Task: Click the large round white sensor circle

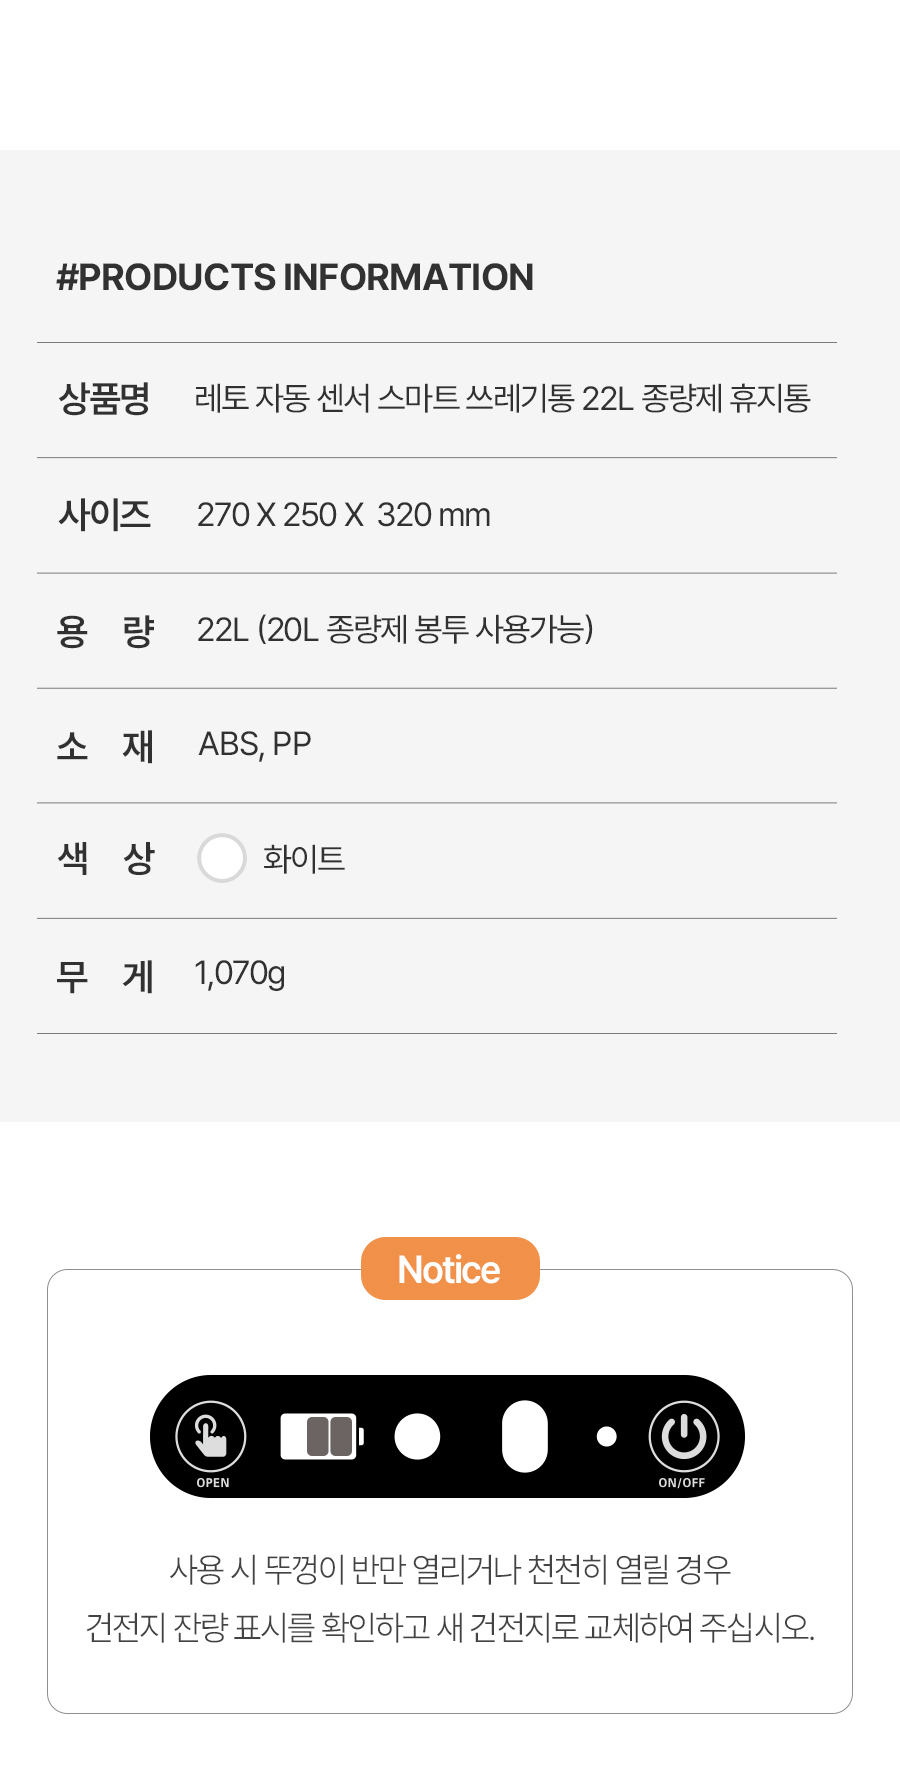Action: [x=417, y=1437]
